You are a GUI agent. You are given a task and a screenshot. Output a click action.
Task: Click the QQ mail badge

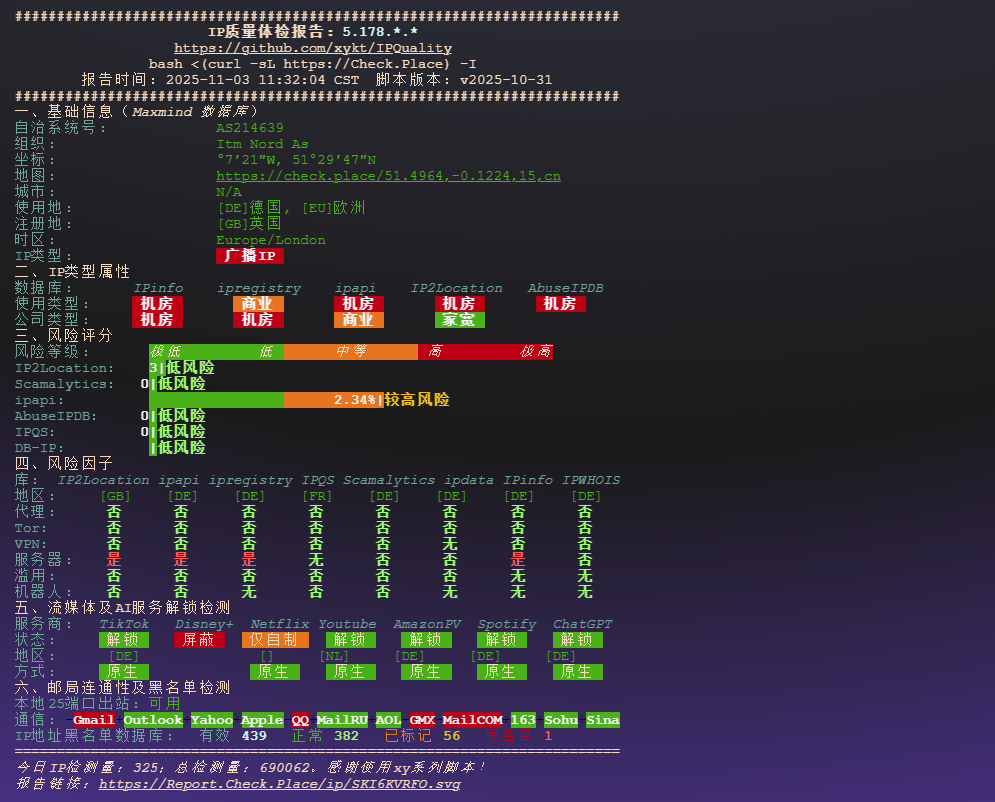(x=299, y=719)
